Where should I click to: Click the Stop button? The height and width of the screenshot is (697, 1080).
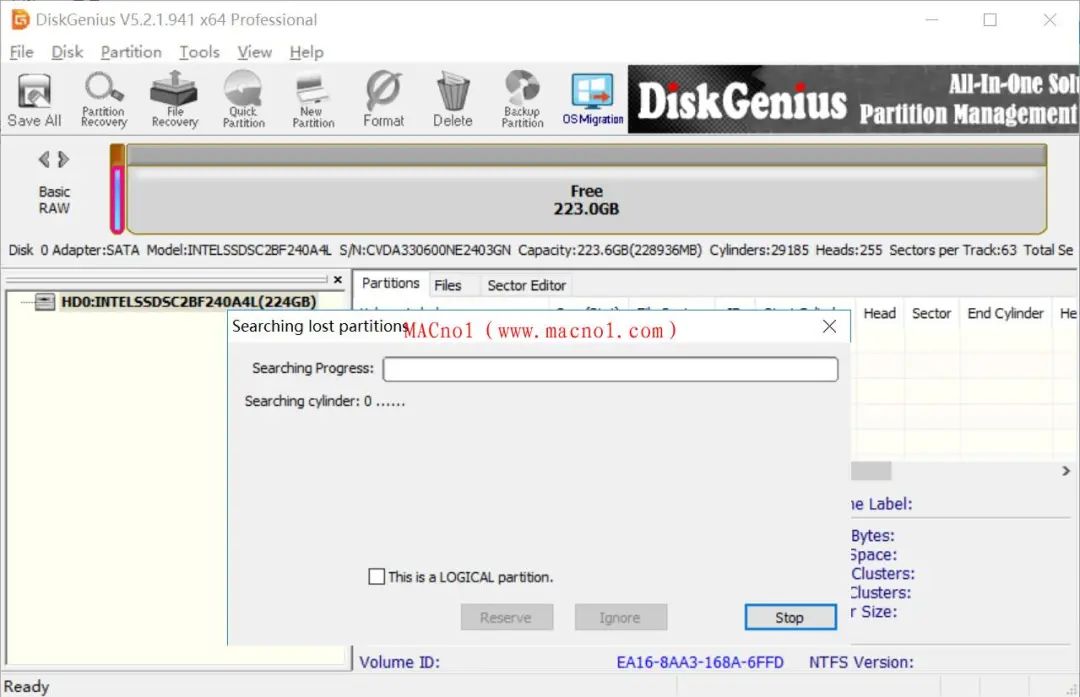coord(790,617)
